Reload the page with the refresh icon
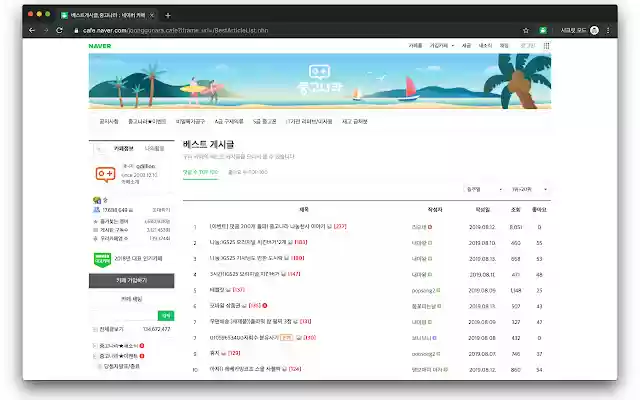This screenshot has width=640, height=400. pyautogui.click(x=60, y=30)
